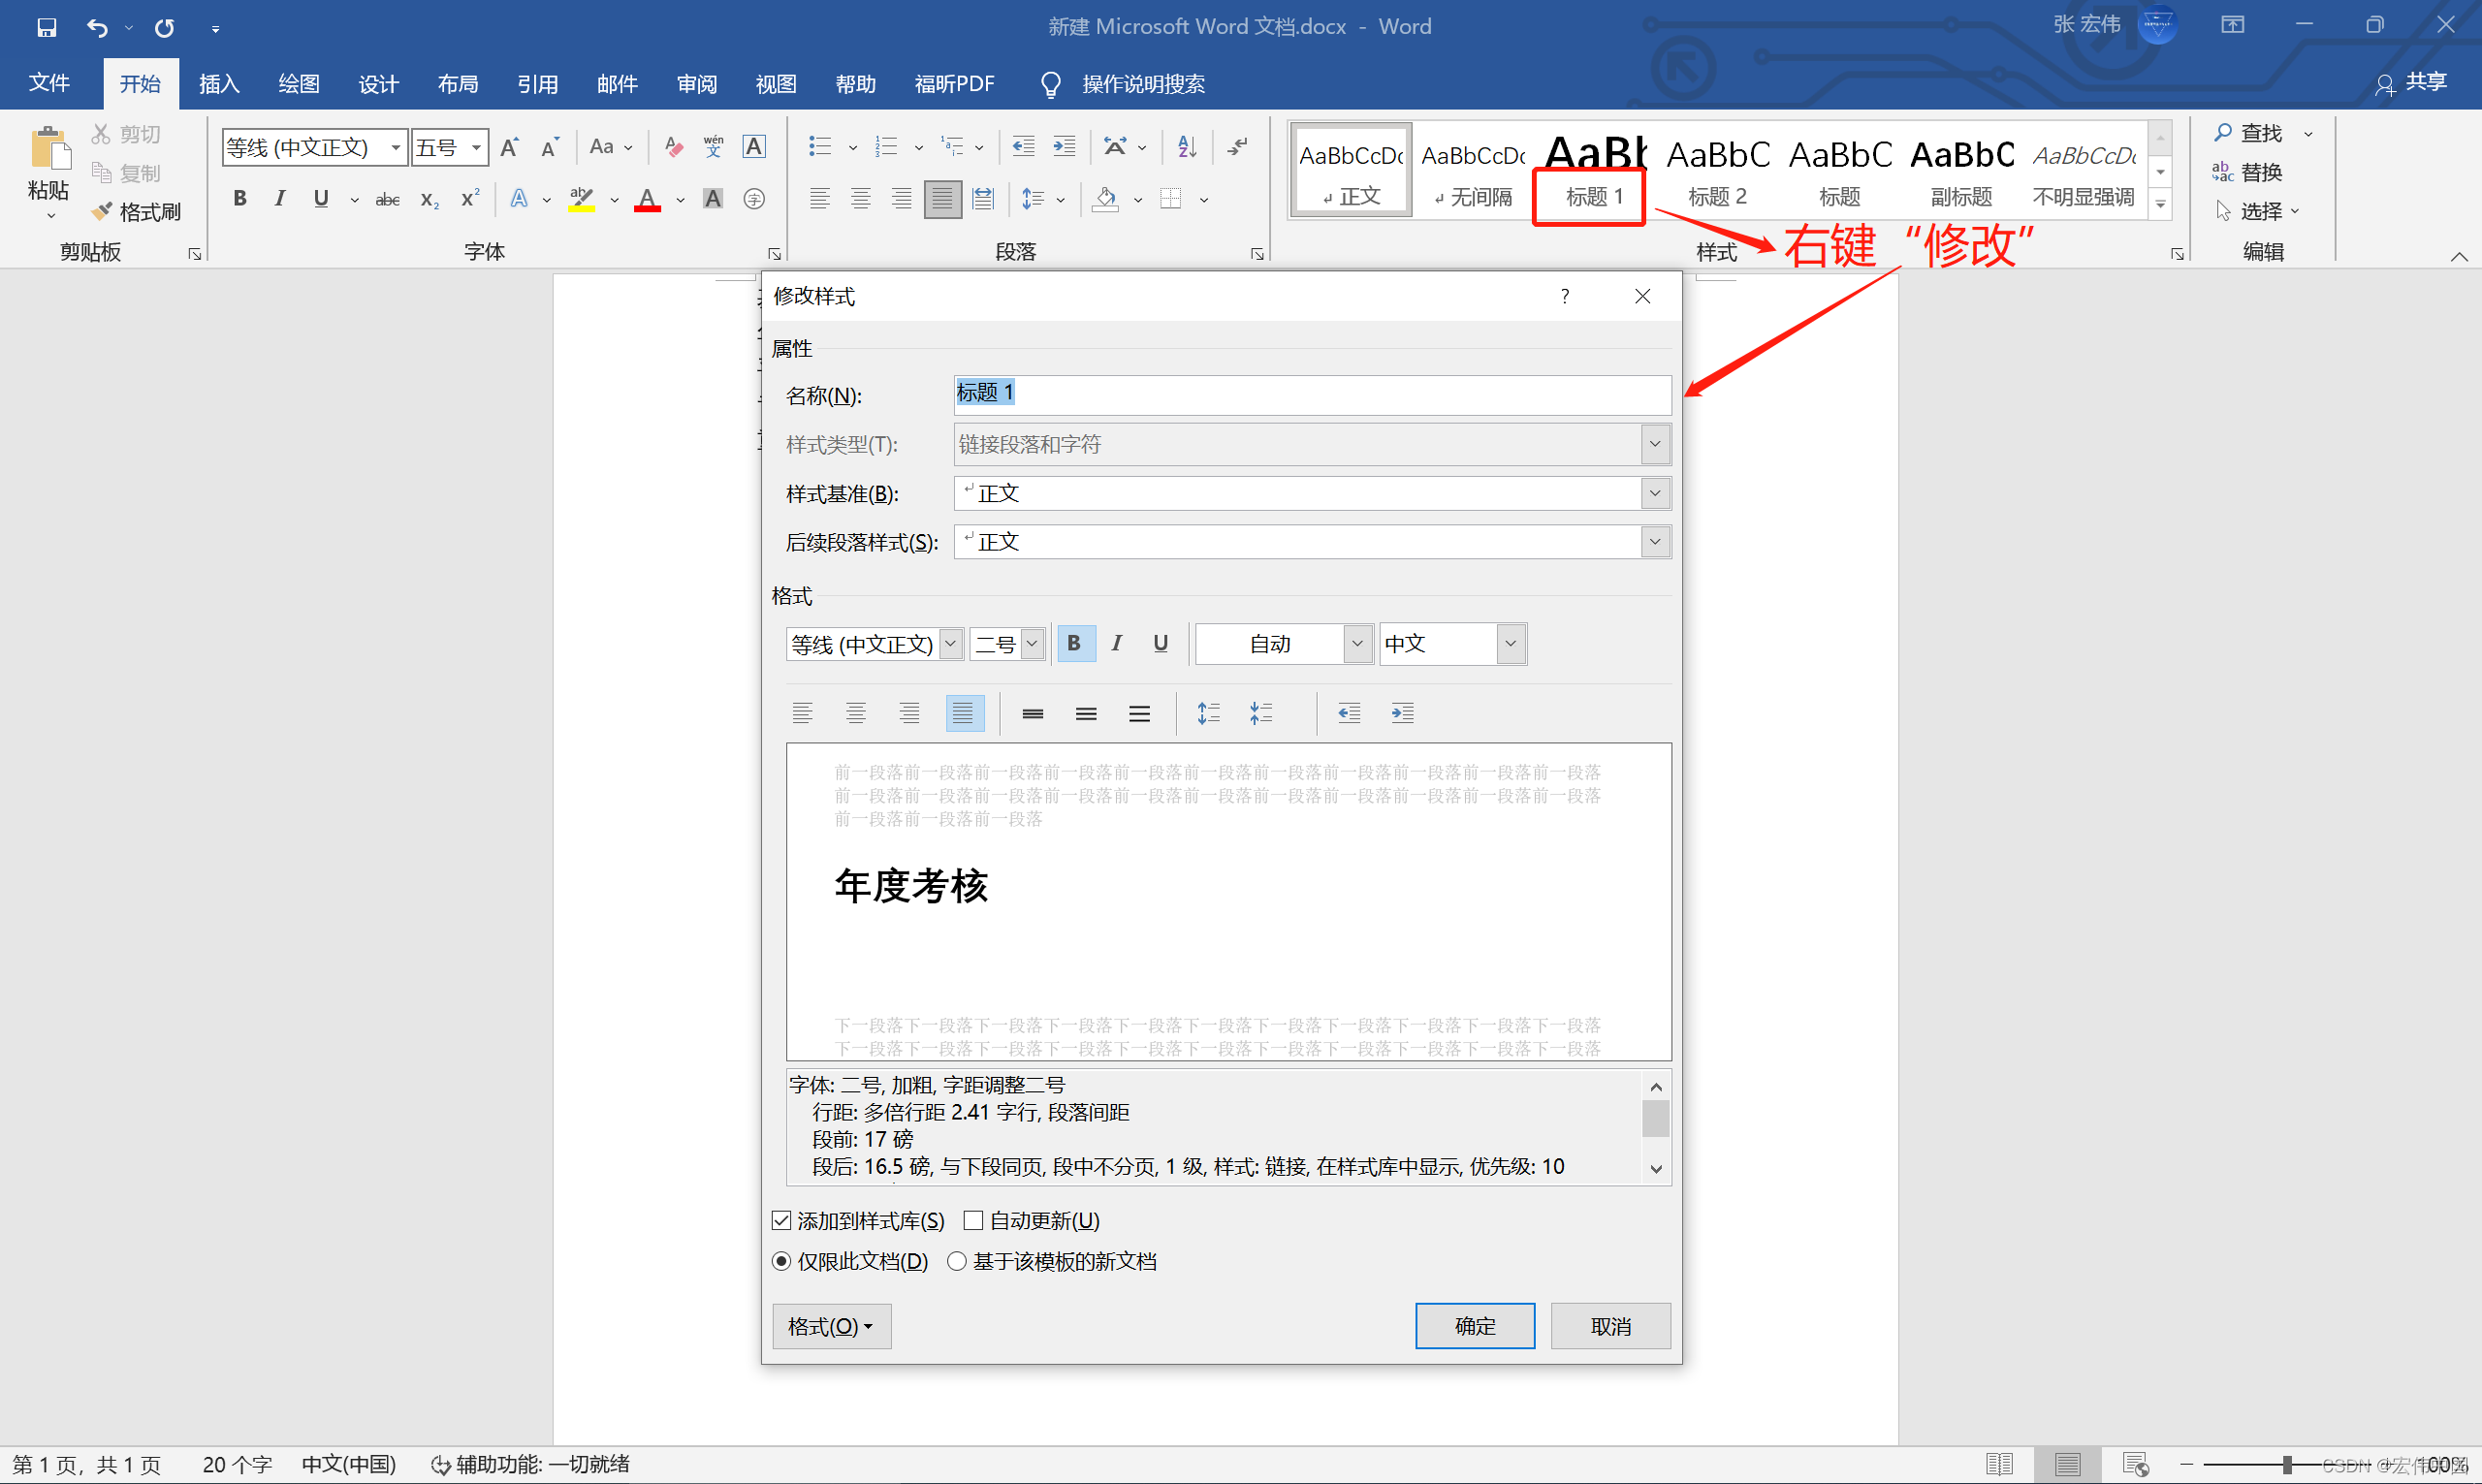
Task: Expand the dialog font size 二号 dropdown
Action: pos(1032,643)
